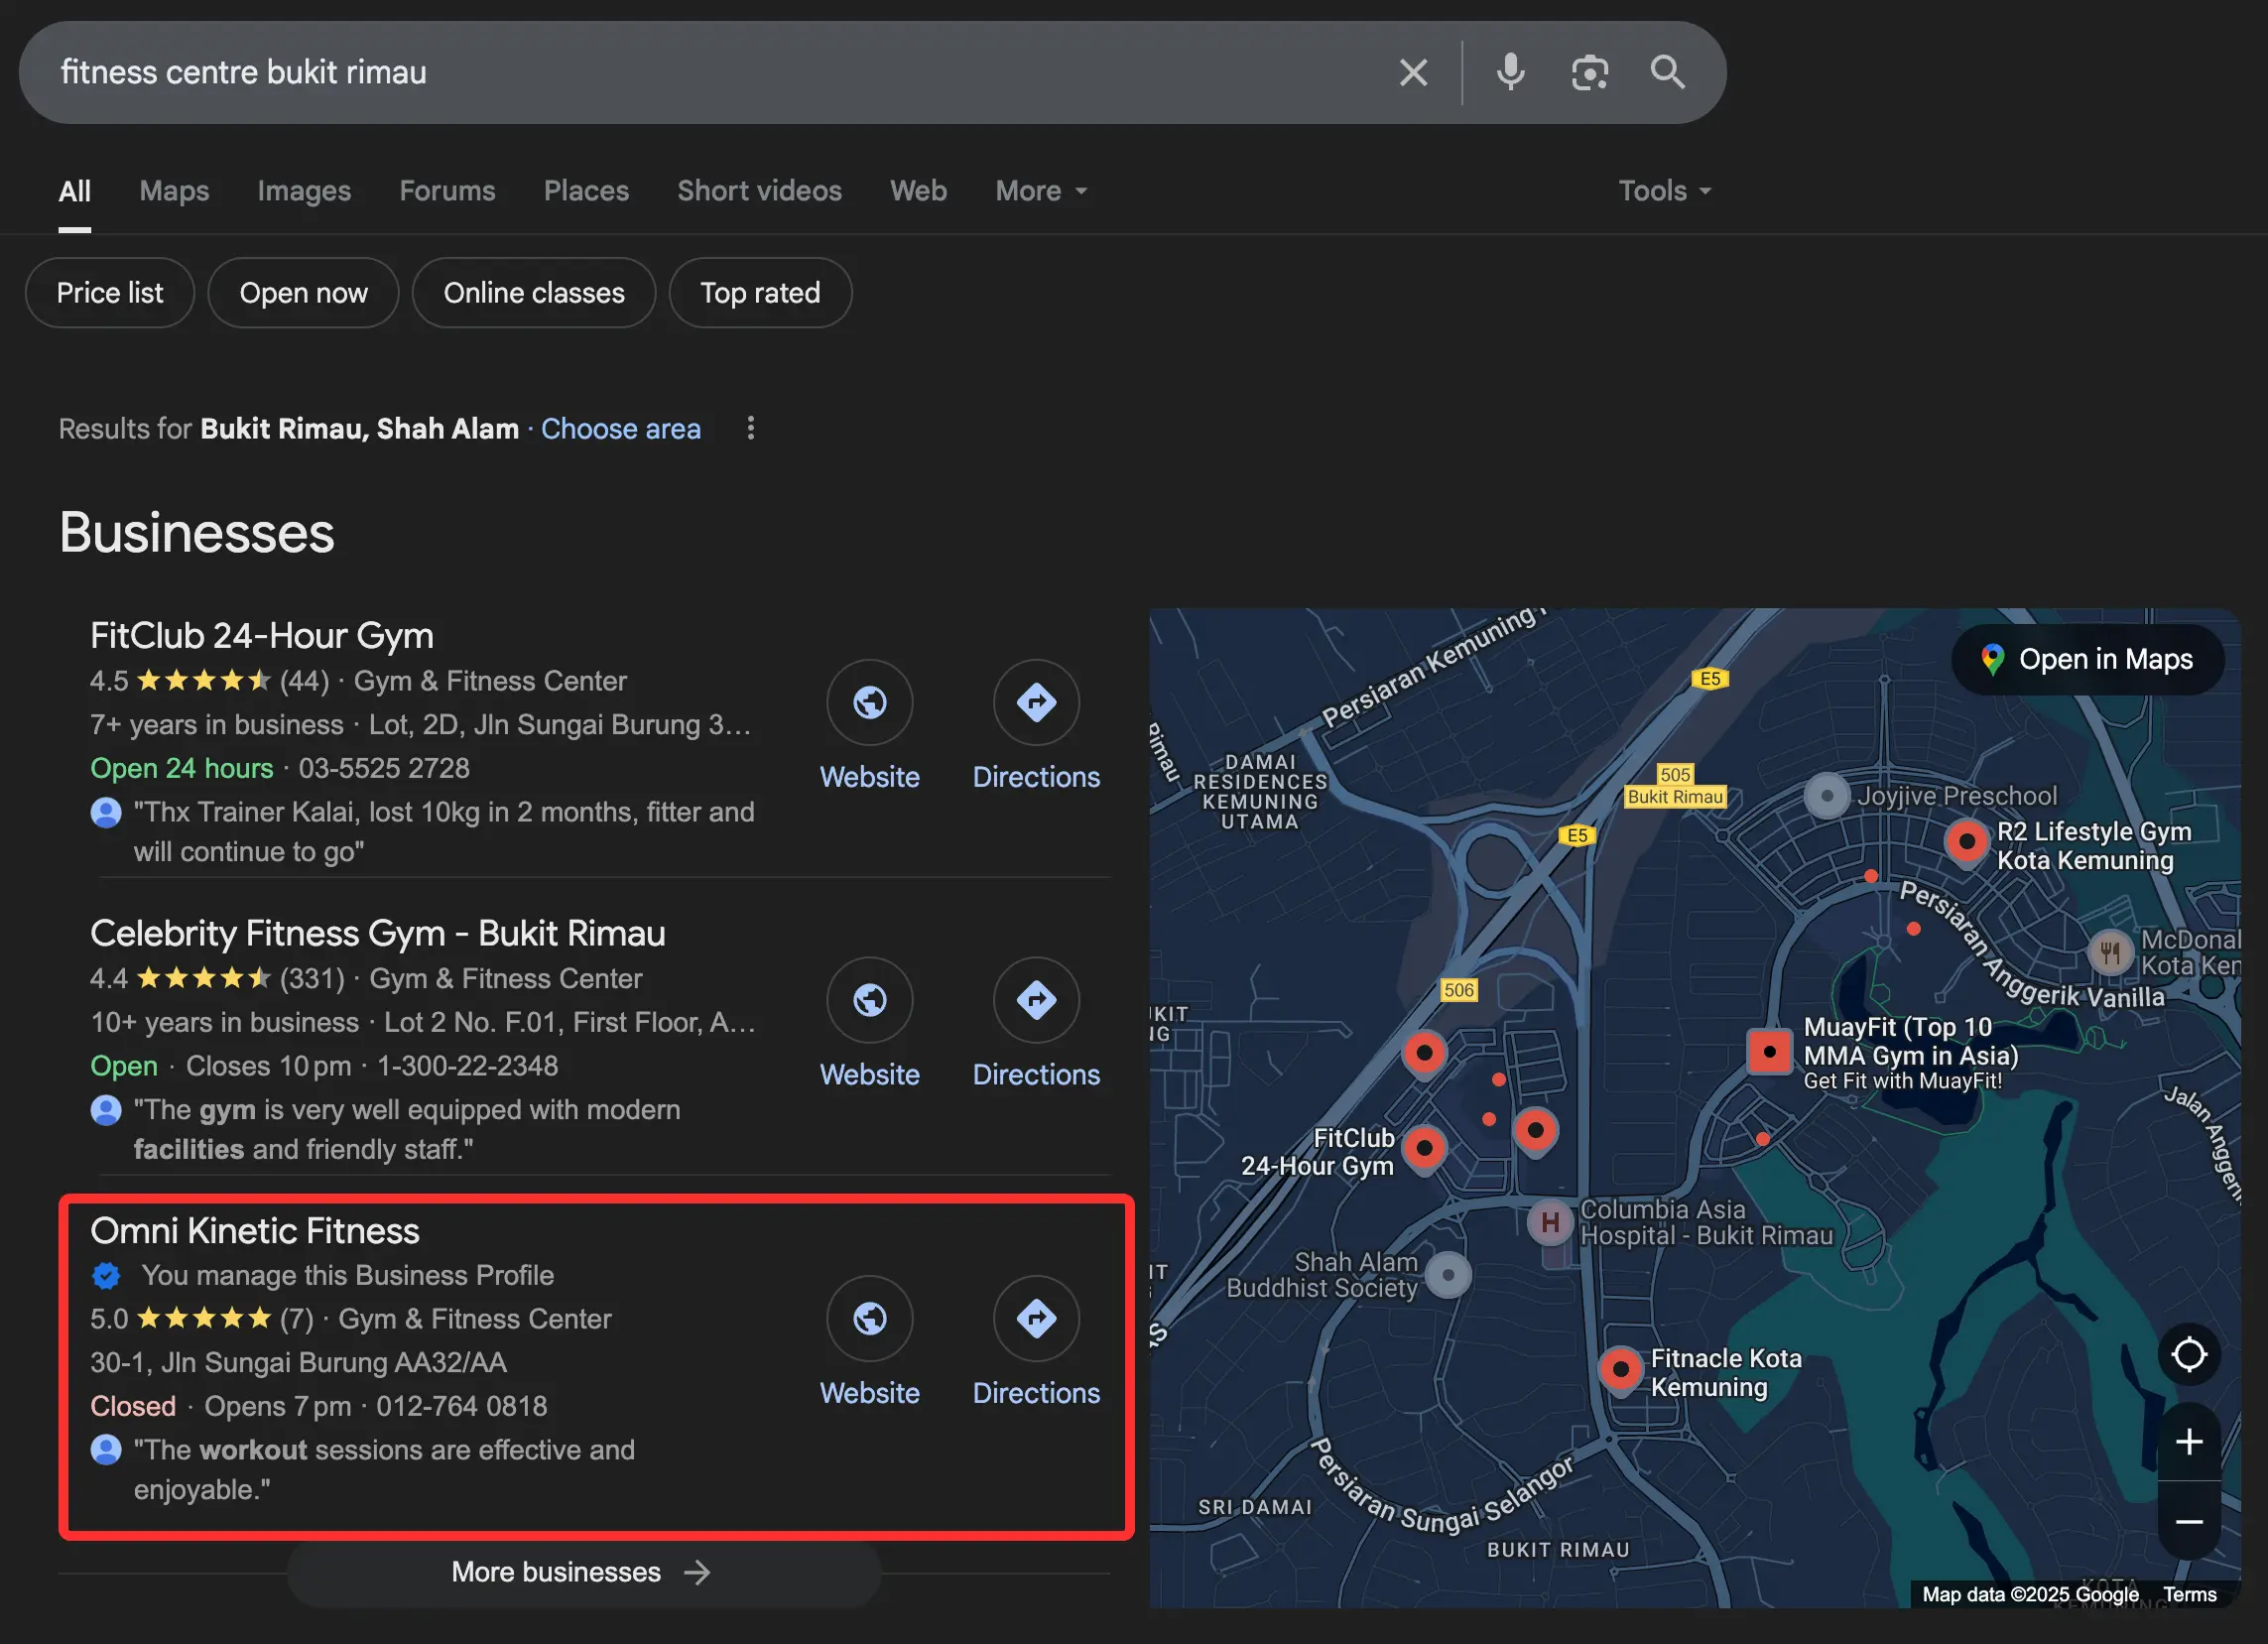Click McDonald's restaurant map marker
This screenshot has height=1644, width=2268.
[2109, 951]
